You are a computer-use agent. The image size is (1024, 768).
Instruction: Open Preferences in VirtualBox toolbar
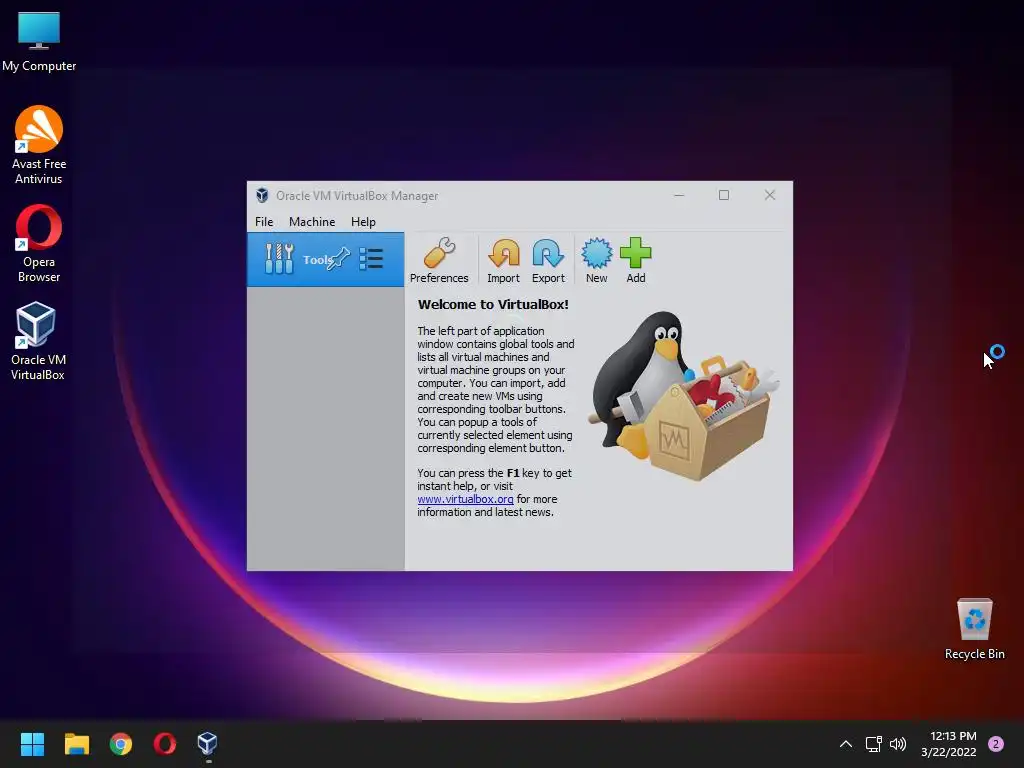tap(439, 260)
